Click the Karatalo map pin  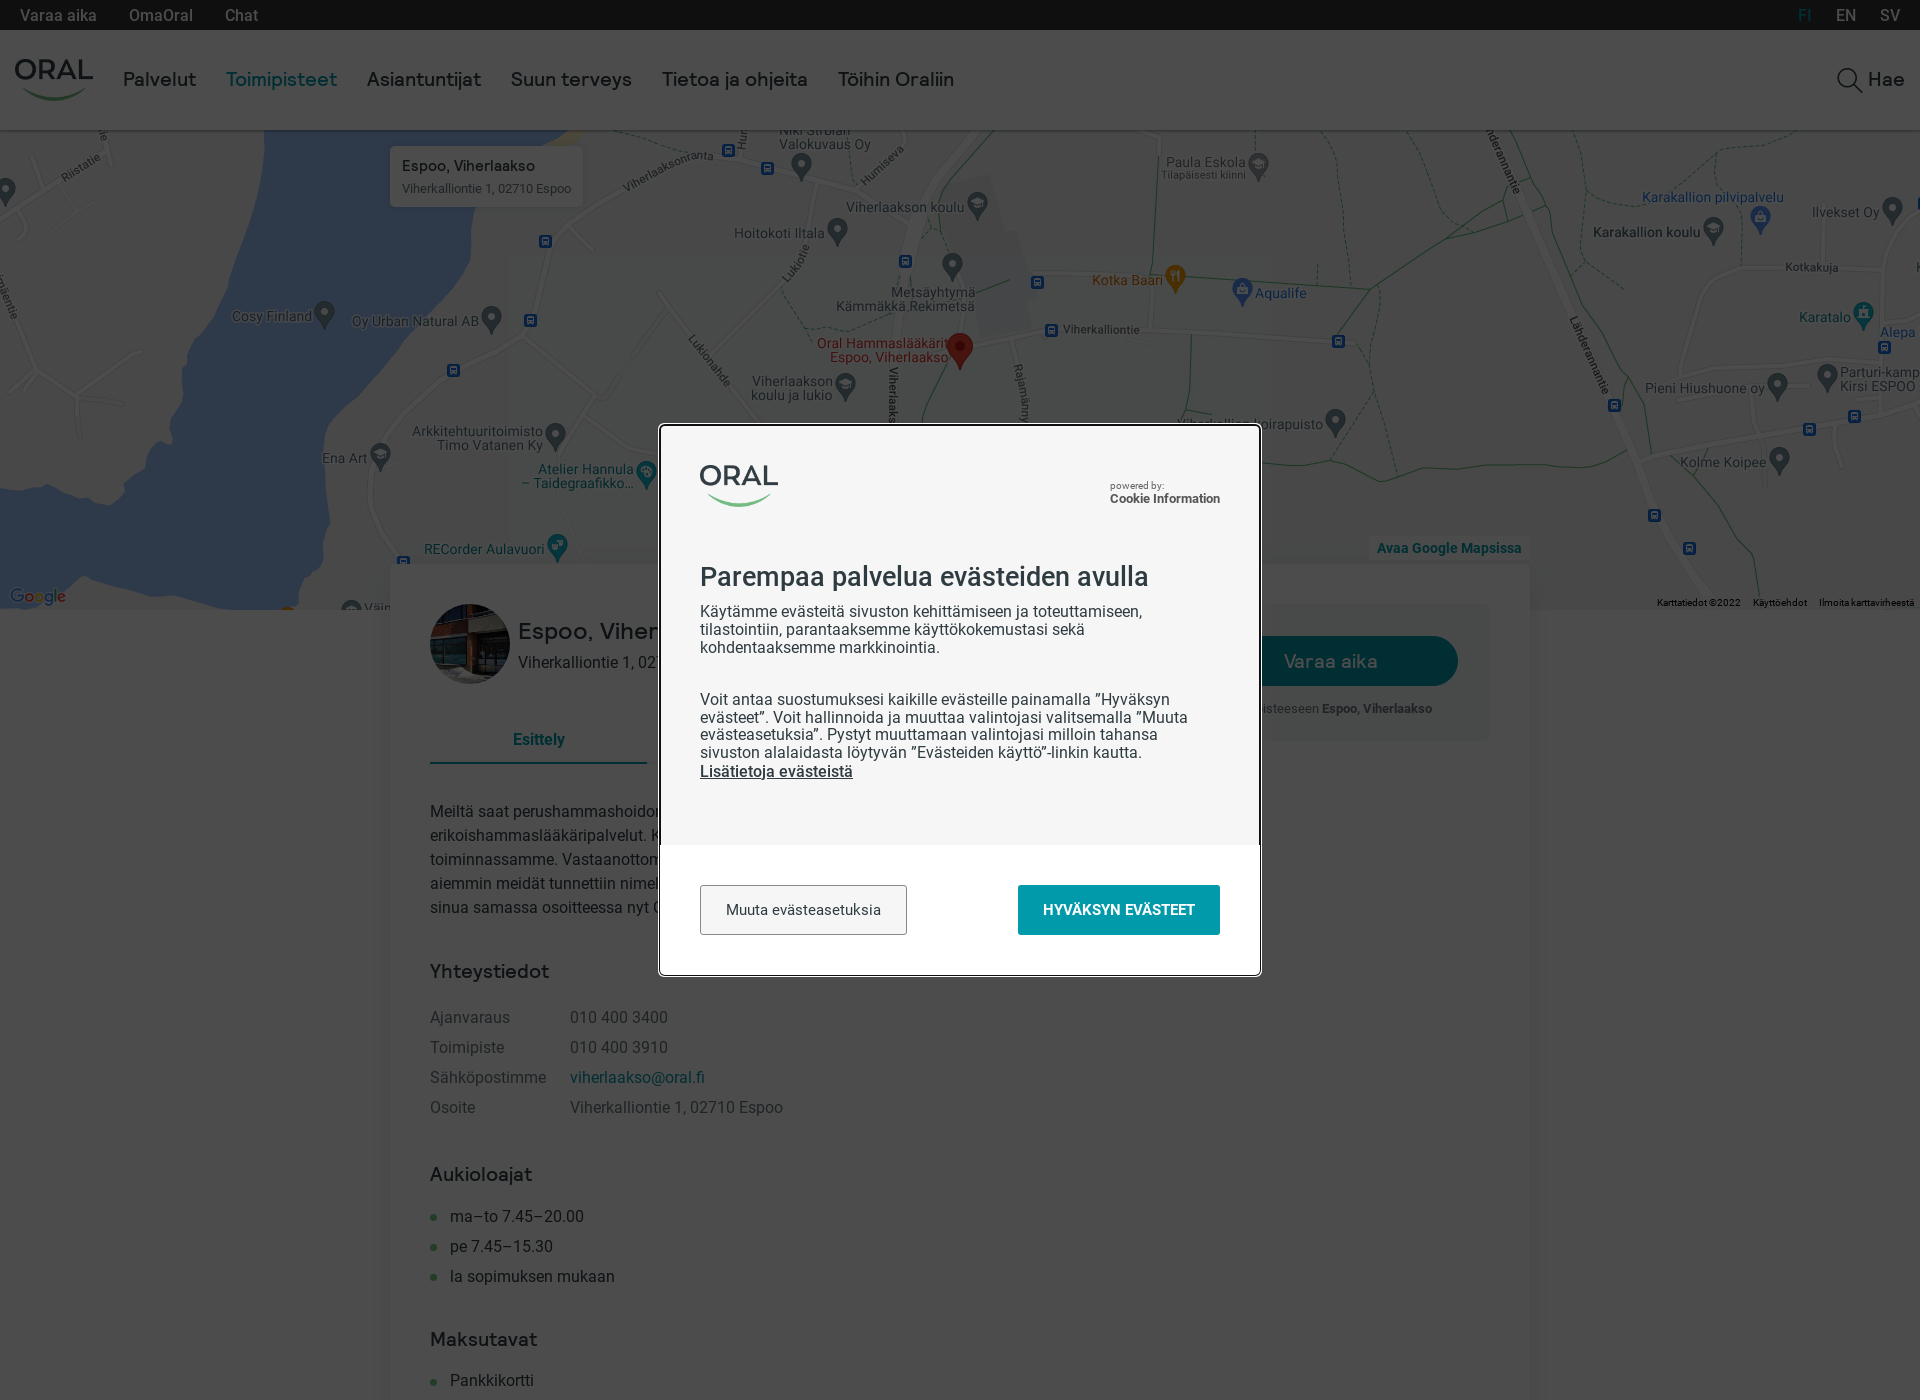[x=1863, y=315]
